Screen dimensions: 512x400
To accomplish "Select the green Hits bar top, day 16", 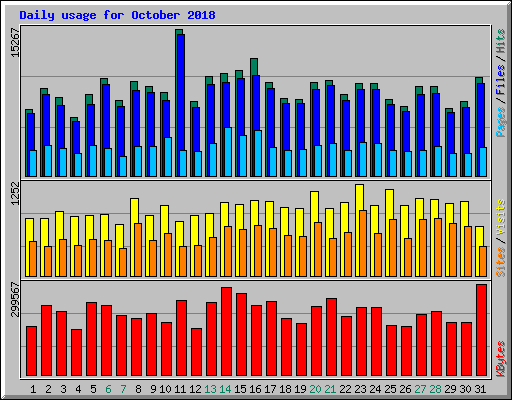I will [254, 67].
